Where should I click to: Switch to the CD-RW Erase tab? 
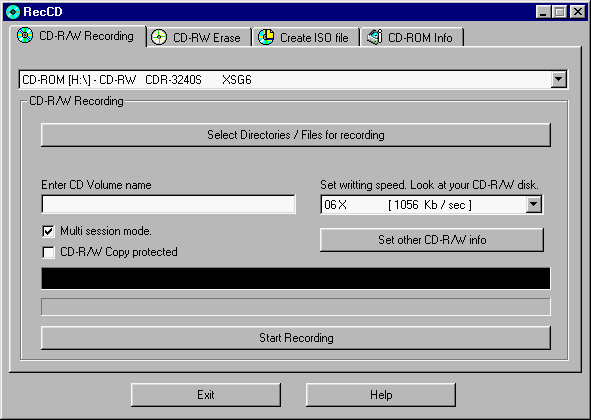tap(199, 37)
